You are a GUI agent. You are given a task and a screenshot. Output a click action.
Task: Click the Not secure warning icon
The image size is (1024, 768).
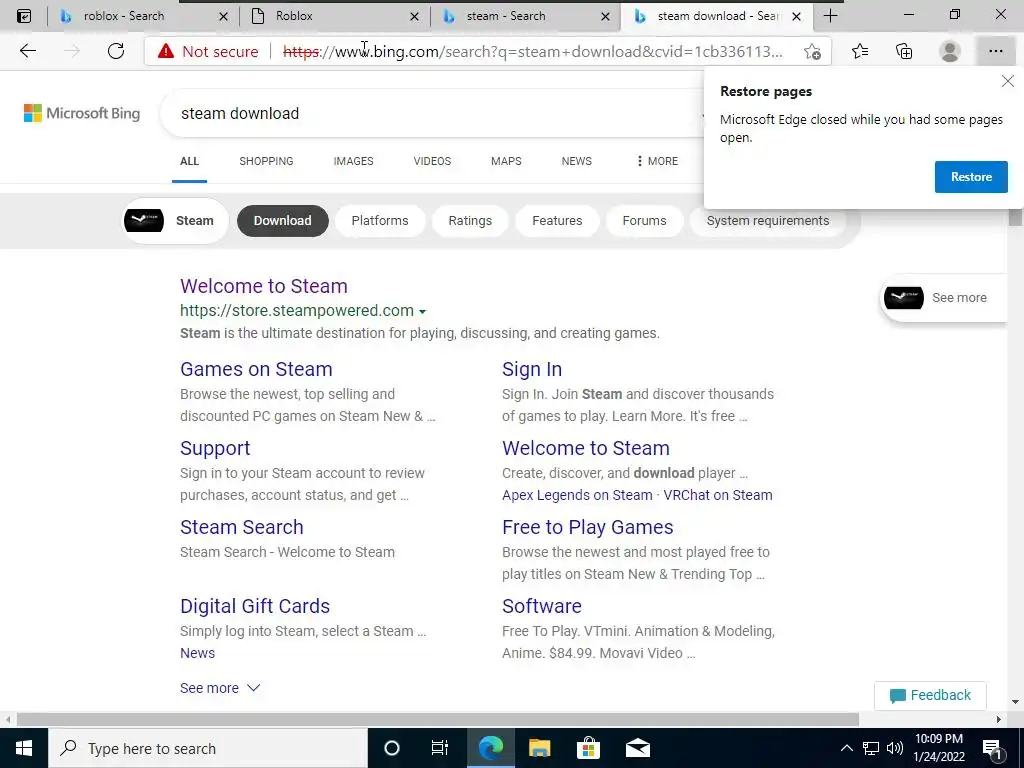click(166, 51)
